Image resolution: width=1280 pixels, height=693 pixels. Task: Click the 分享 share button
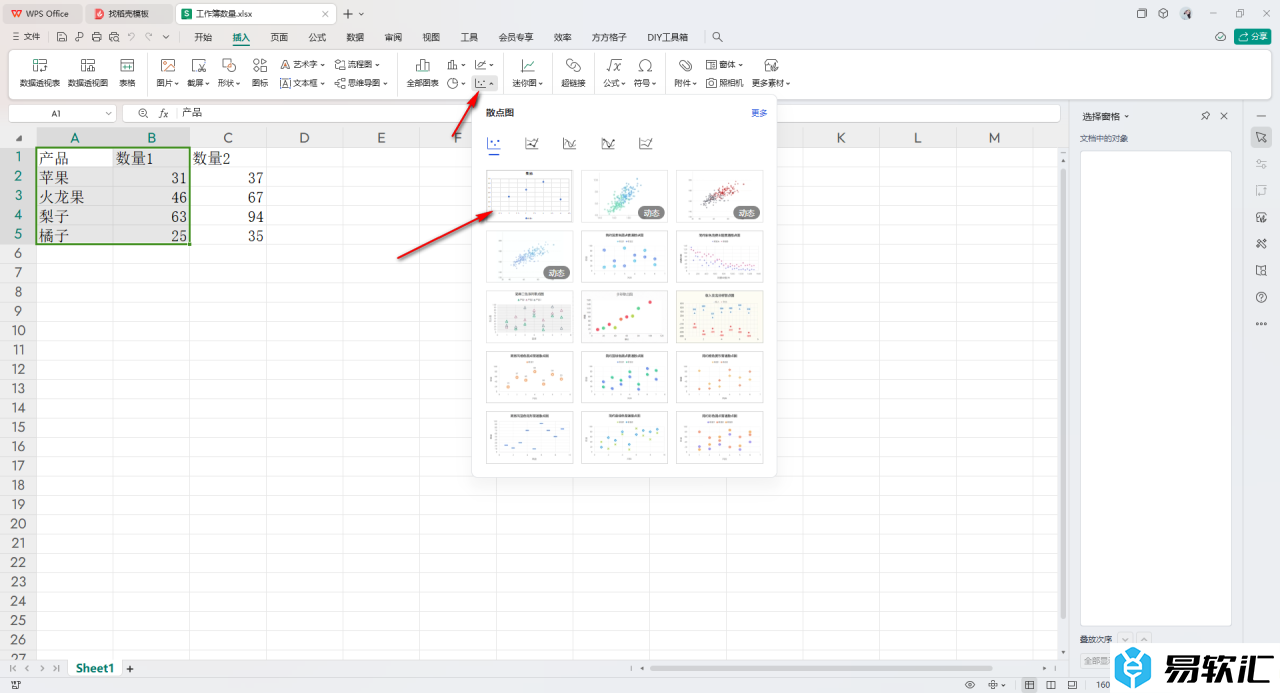pyautogui.click(x=1253, y=37)
